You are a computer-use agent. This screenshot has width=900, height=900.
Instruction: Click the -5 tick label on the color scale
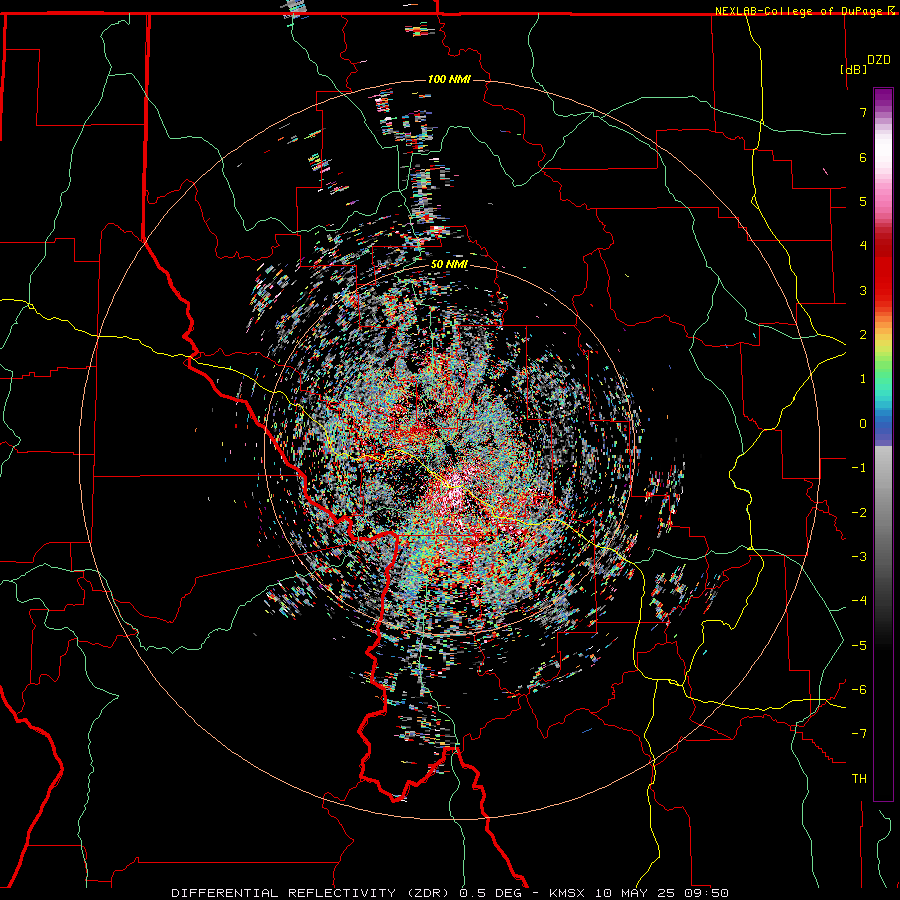[859, 645]
